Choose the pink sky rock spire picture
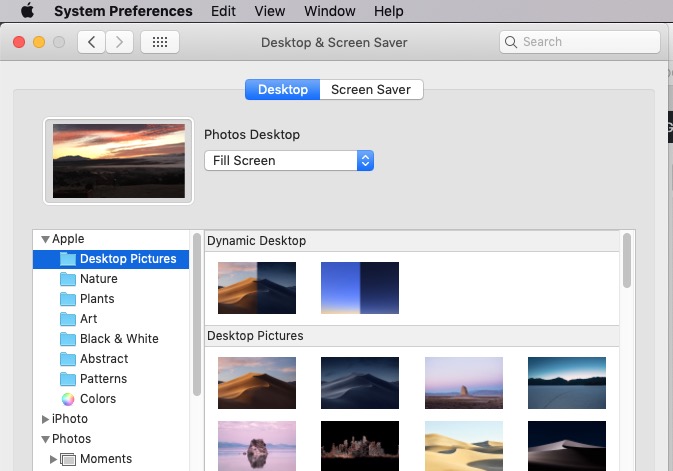This screenshot has width=673, height=471. [x=464, y=383]
